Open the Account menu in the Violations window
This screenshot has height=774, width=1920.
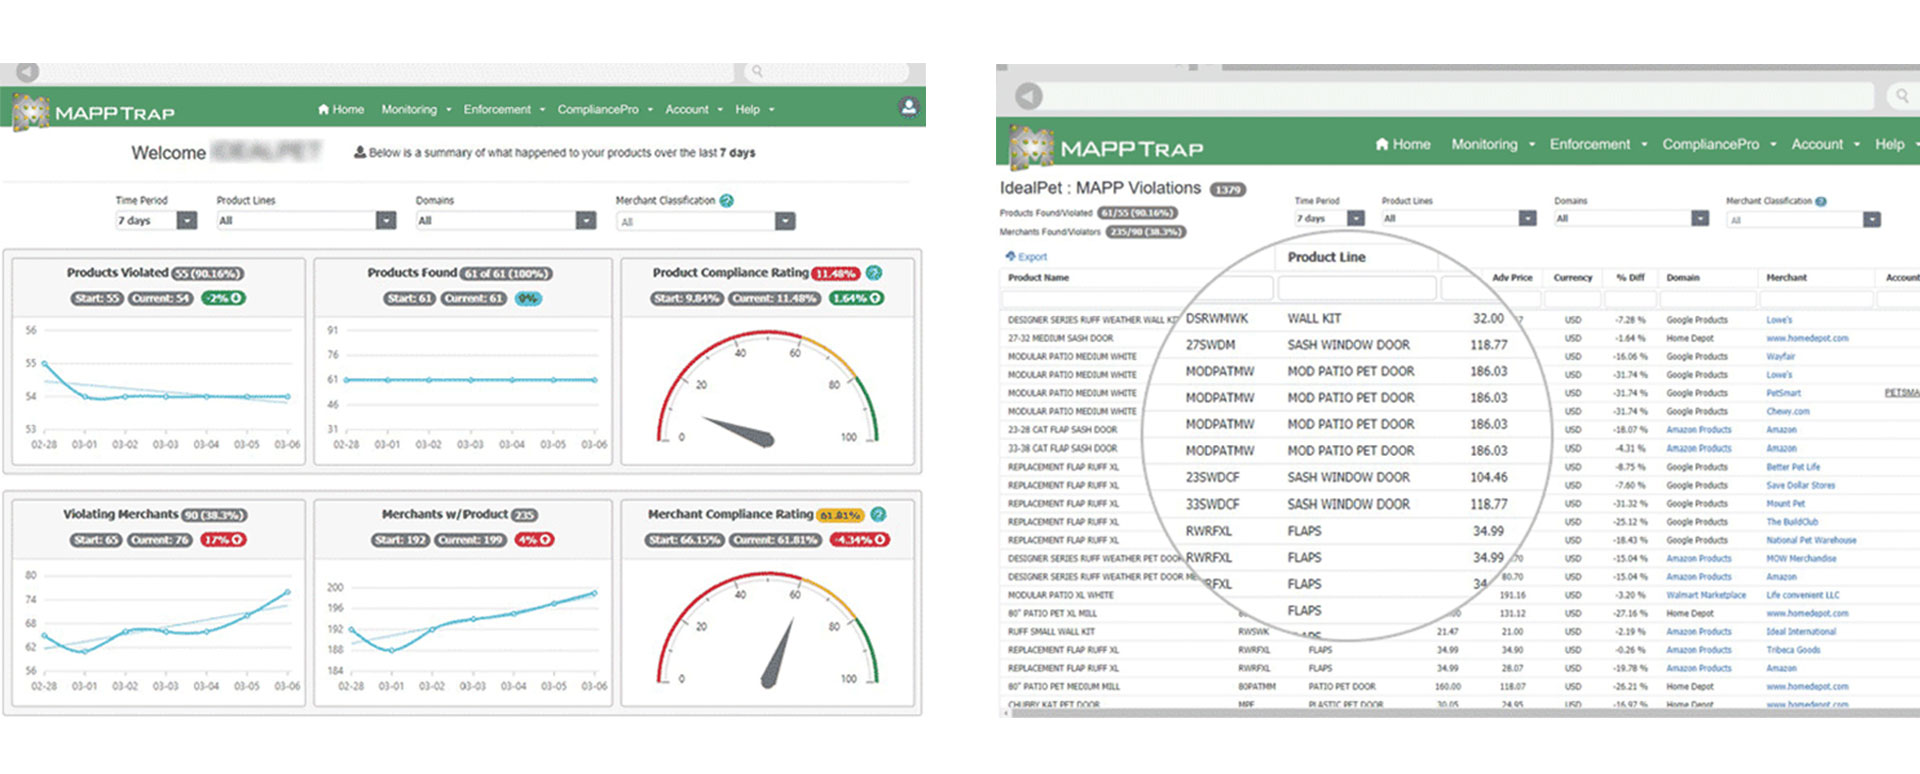[x=1825, y=144]
